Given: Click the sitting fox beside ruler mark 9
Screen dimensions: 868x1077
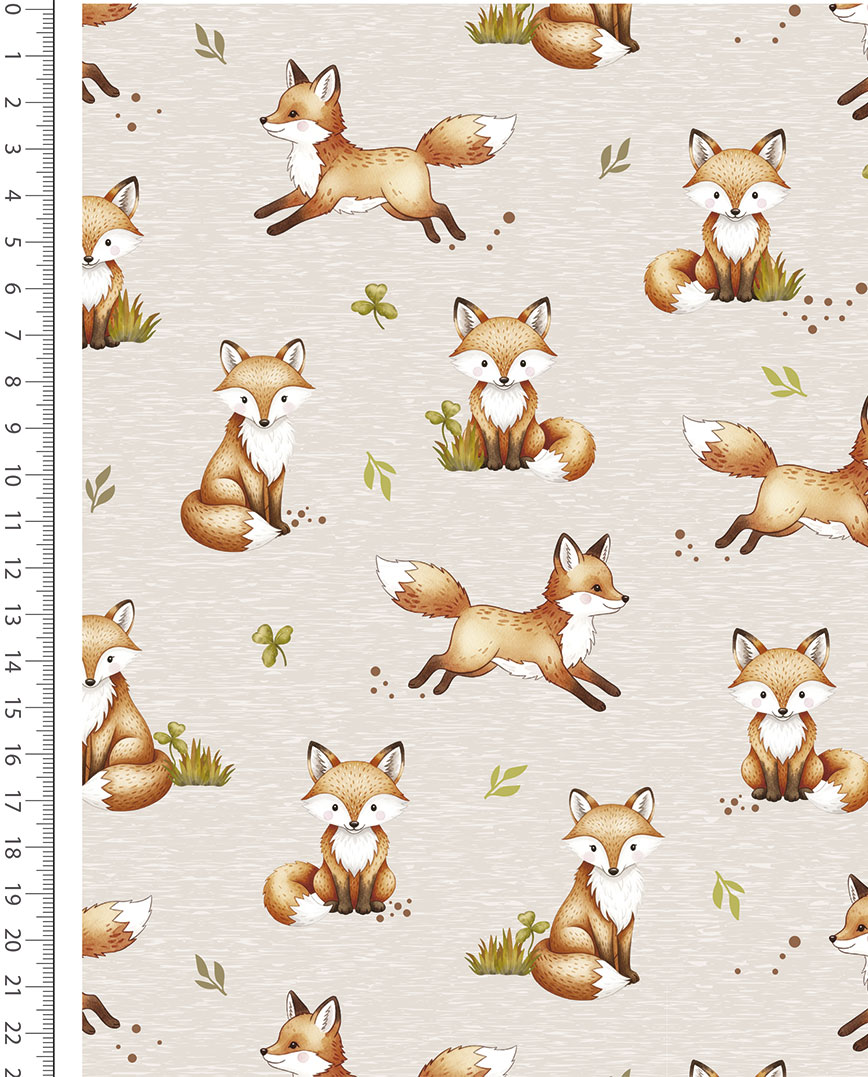Looking at the screenshot, I should 250,445.
